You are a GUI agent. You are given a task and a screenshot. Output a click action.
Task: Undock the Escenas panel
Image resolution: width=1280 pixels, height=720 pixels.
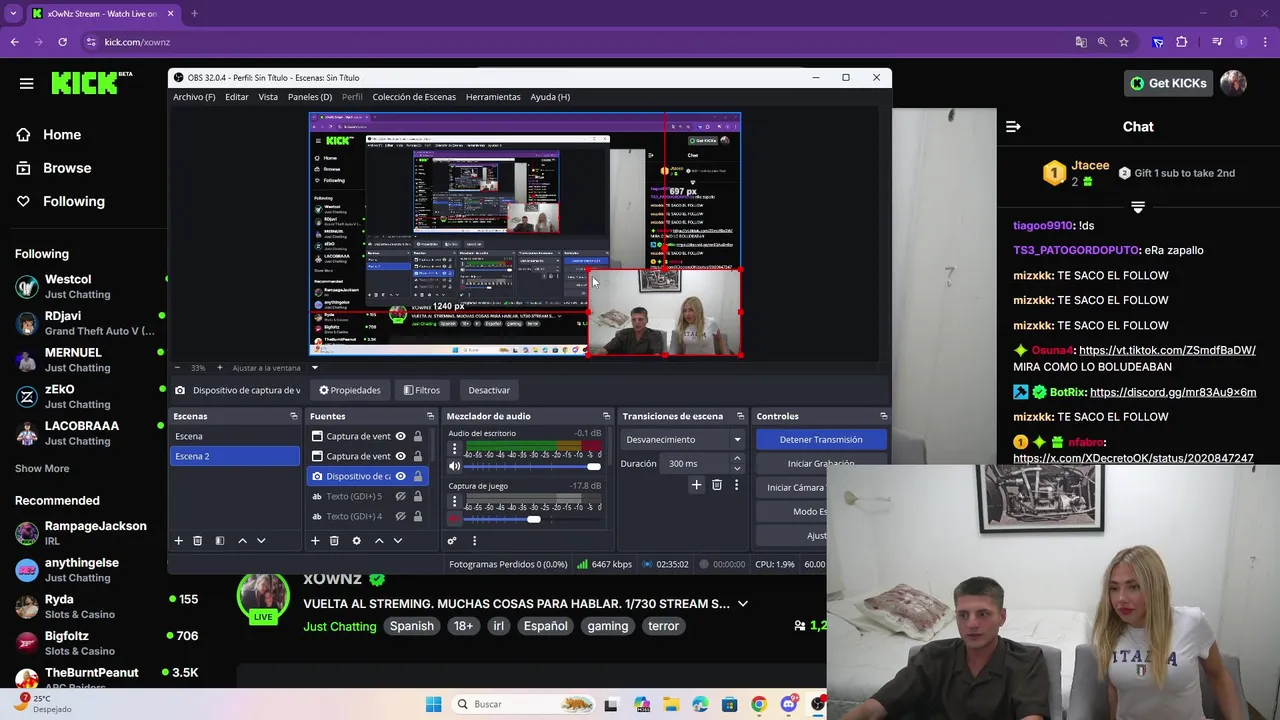pos(294,416)
